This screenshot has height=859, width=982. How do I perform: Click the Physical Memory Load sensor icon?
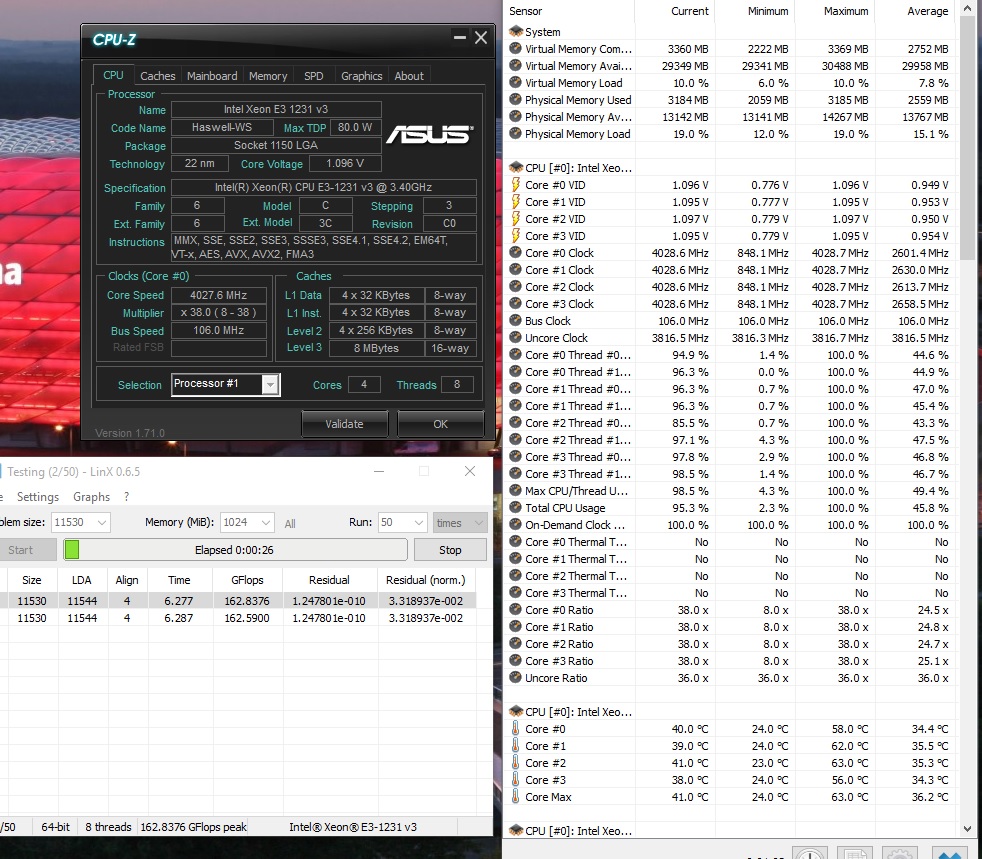515,133
